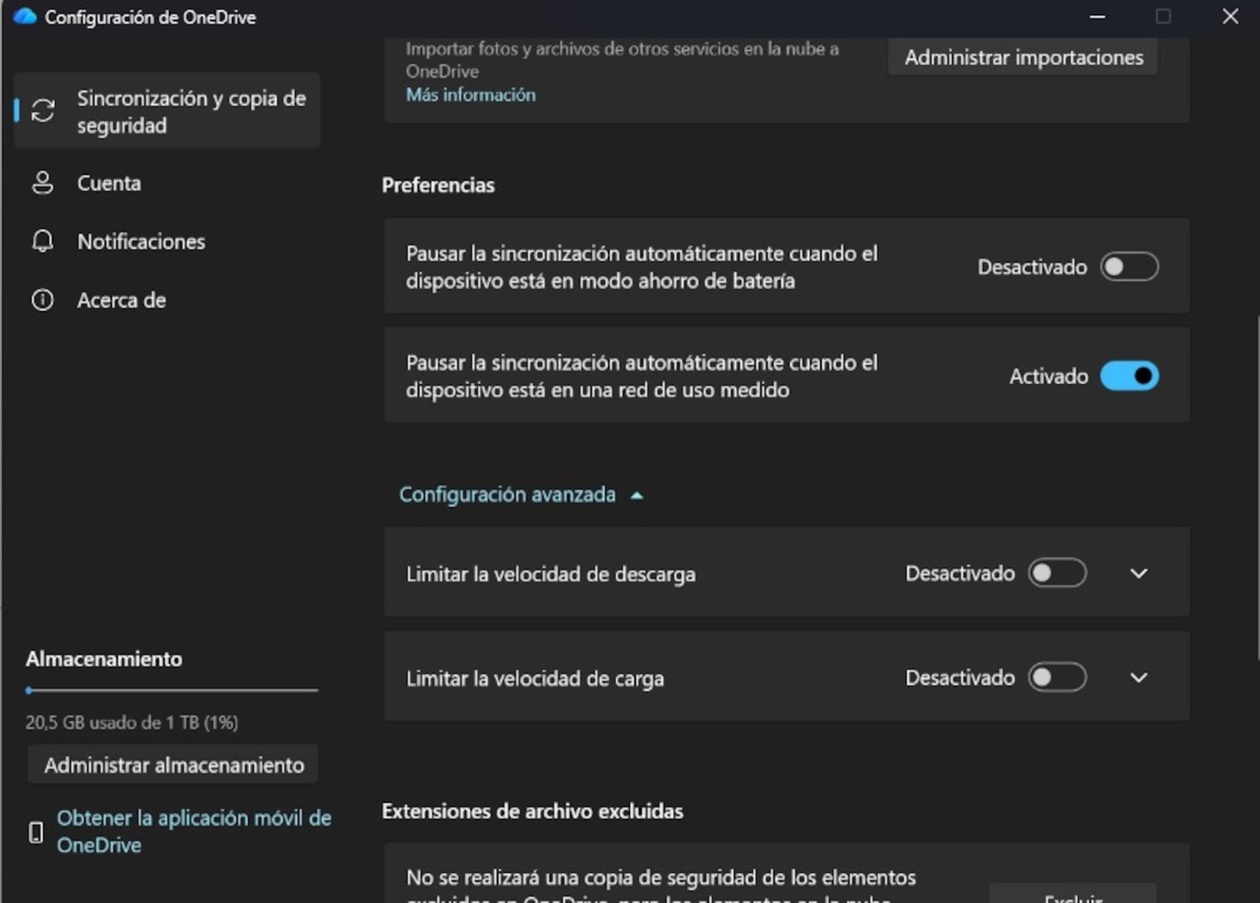This screenshot has width=1260, height=903.
Task: Select the Cuenta account icon
Action: coord(42,183)
